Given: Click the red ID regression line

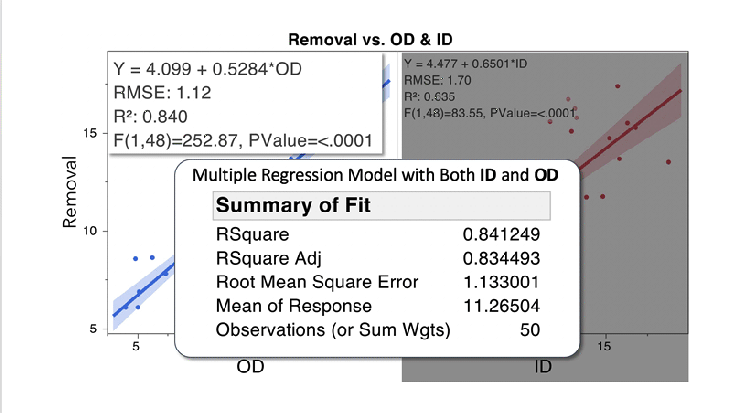Looking at the screenshot, I should (640, 115).
